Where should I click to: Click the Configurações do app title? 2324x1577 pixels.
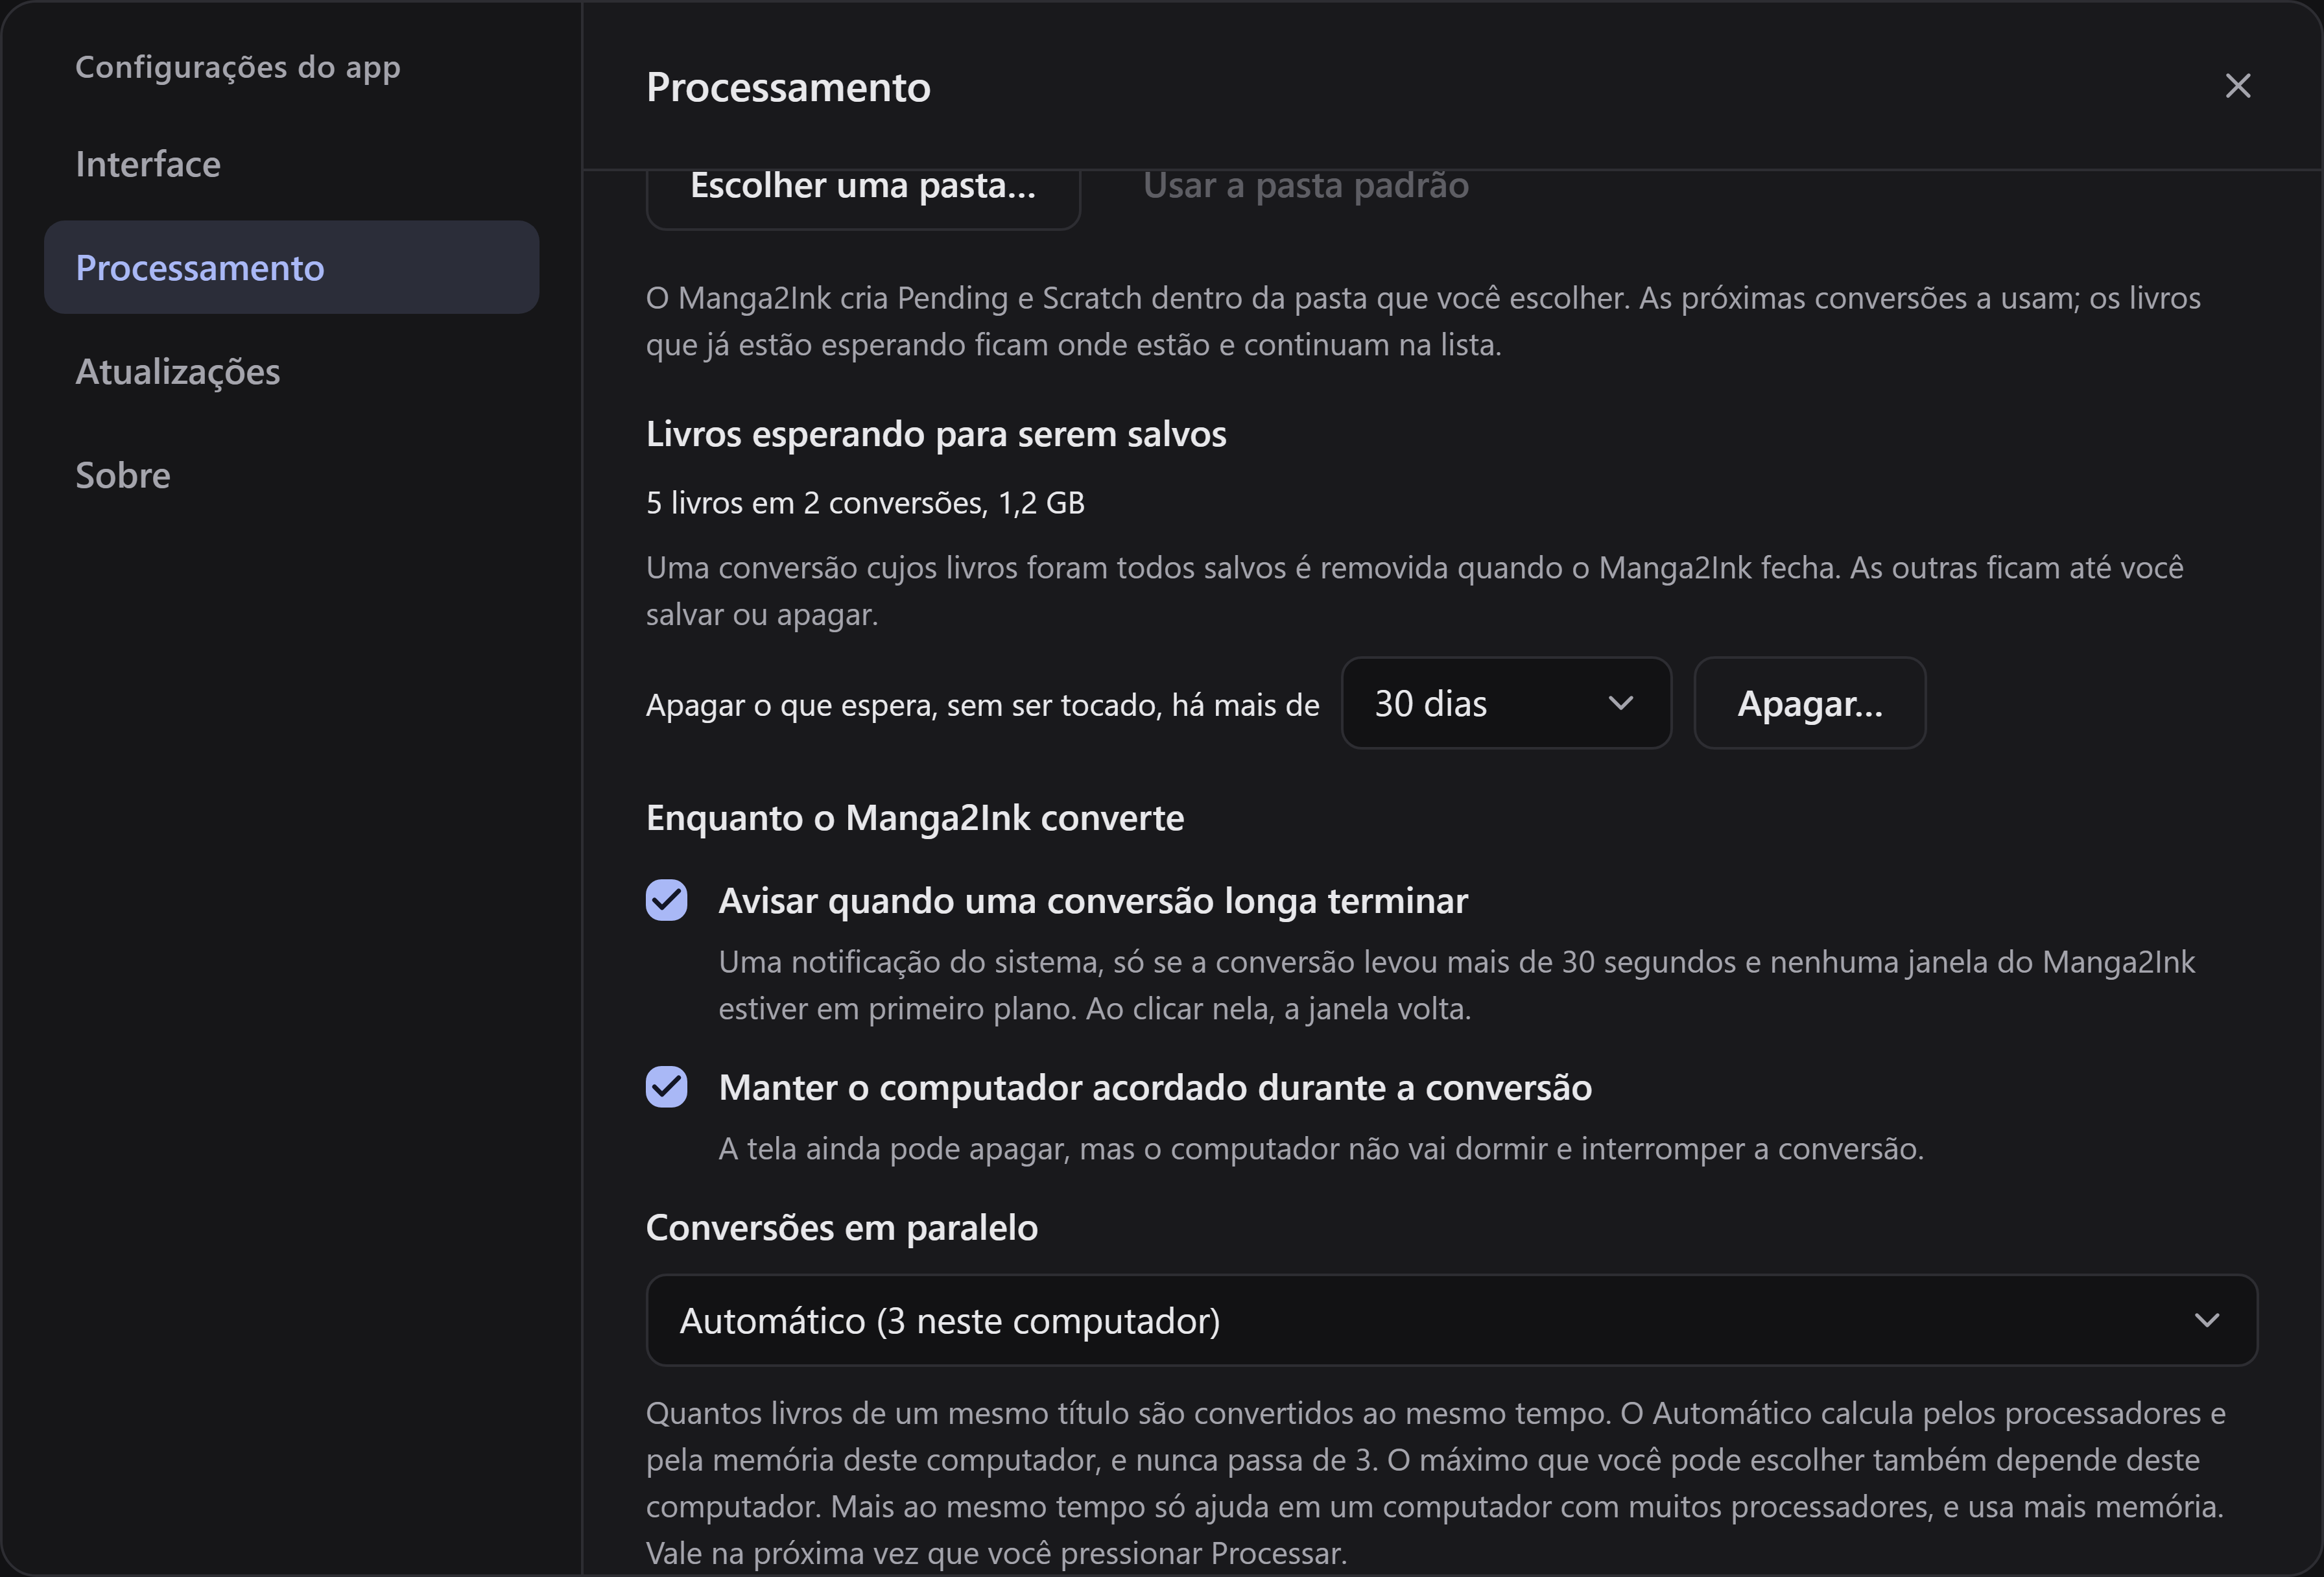click(x=238, y=67)
